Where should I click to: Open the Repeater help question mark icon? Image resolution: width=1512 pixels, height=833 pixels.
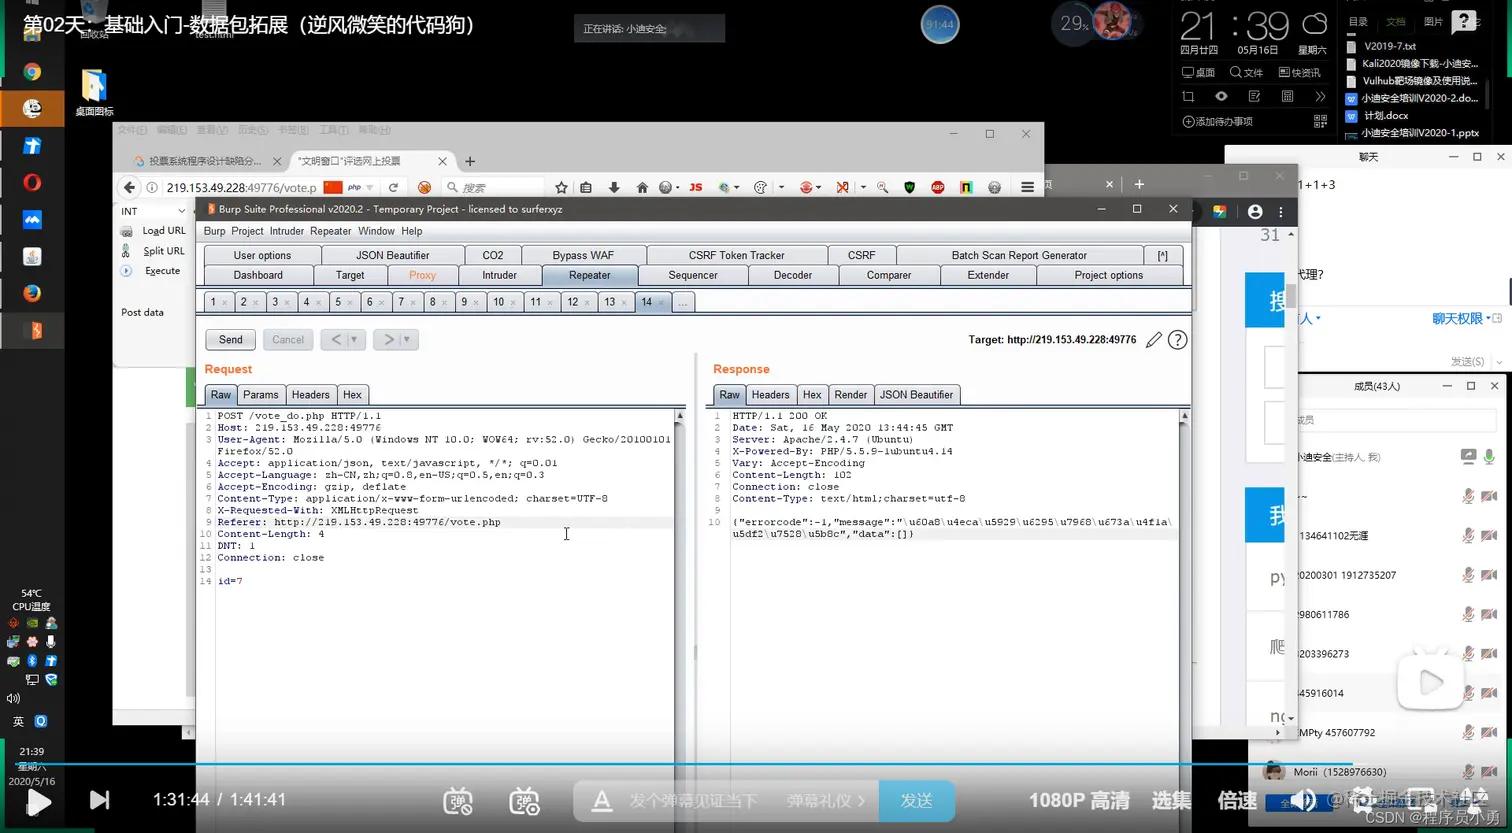pos(1178,340)
